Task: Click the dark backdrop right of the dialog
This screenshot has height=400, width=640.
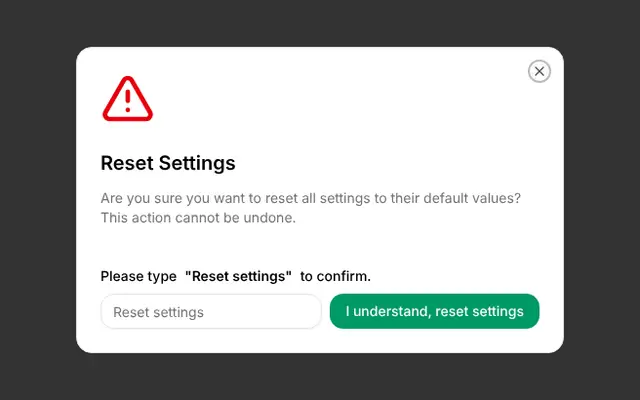Action: click(x=602, y=200)
